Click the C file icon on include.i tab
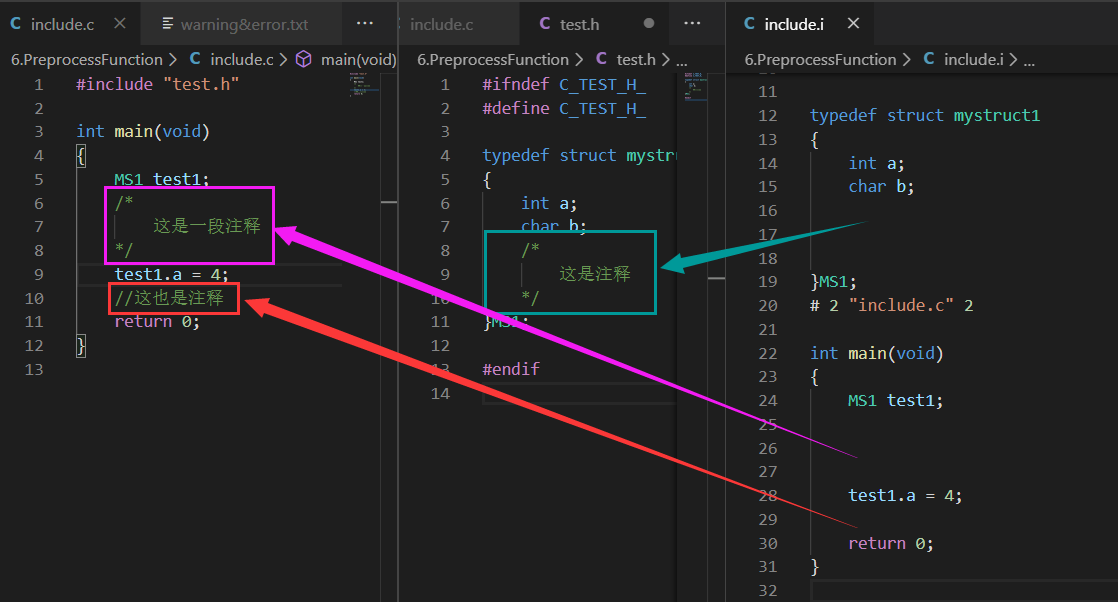The height and width of the screenshot is (602, 1118). tap(749, 24)
